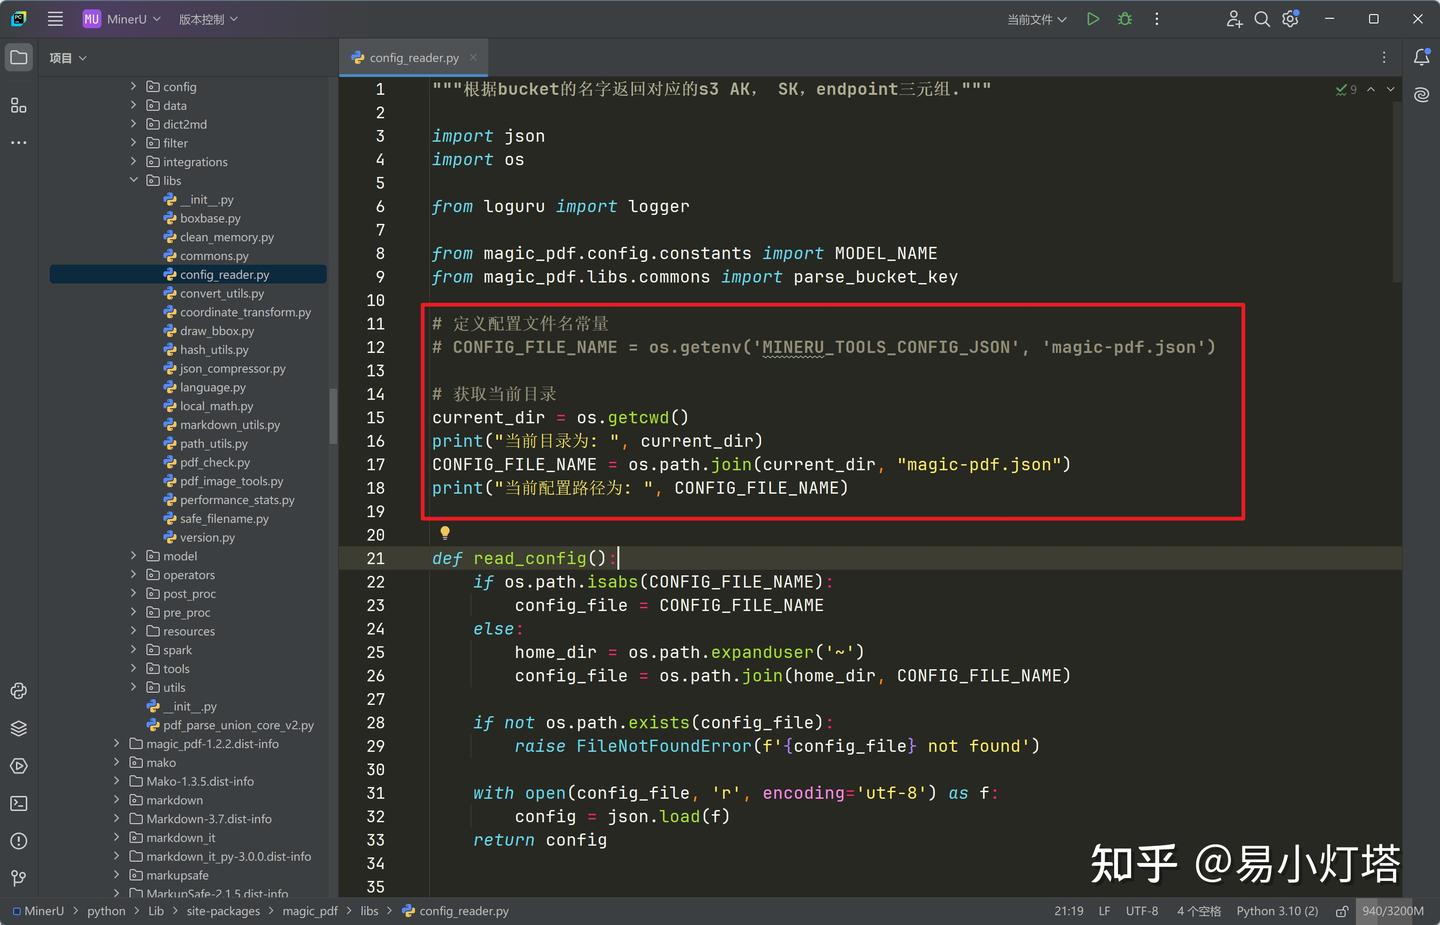
Task: Open the Terminal tool window icon
Action: 19,803
